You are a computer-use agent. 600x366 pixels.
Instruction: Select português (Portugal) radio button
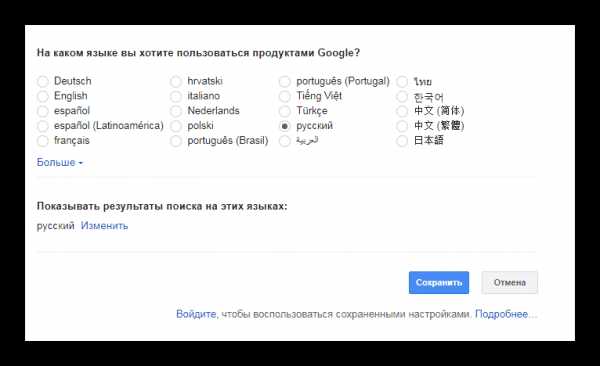pyautogui.click(x=284, y=81)
